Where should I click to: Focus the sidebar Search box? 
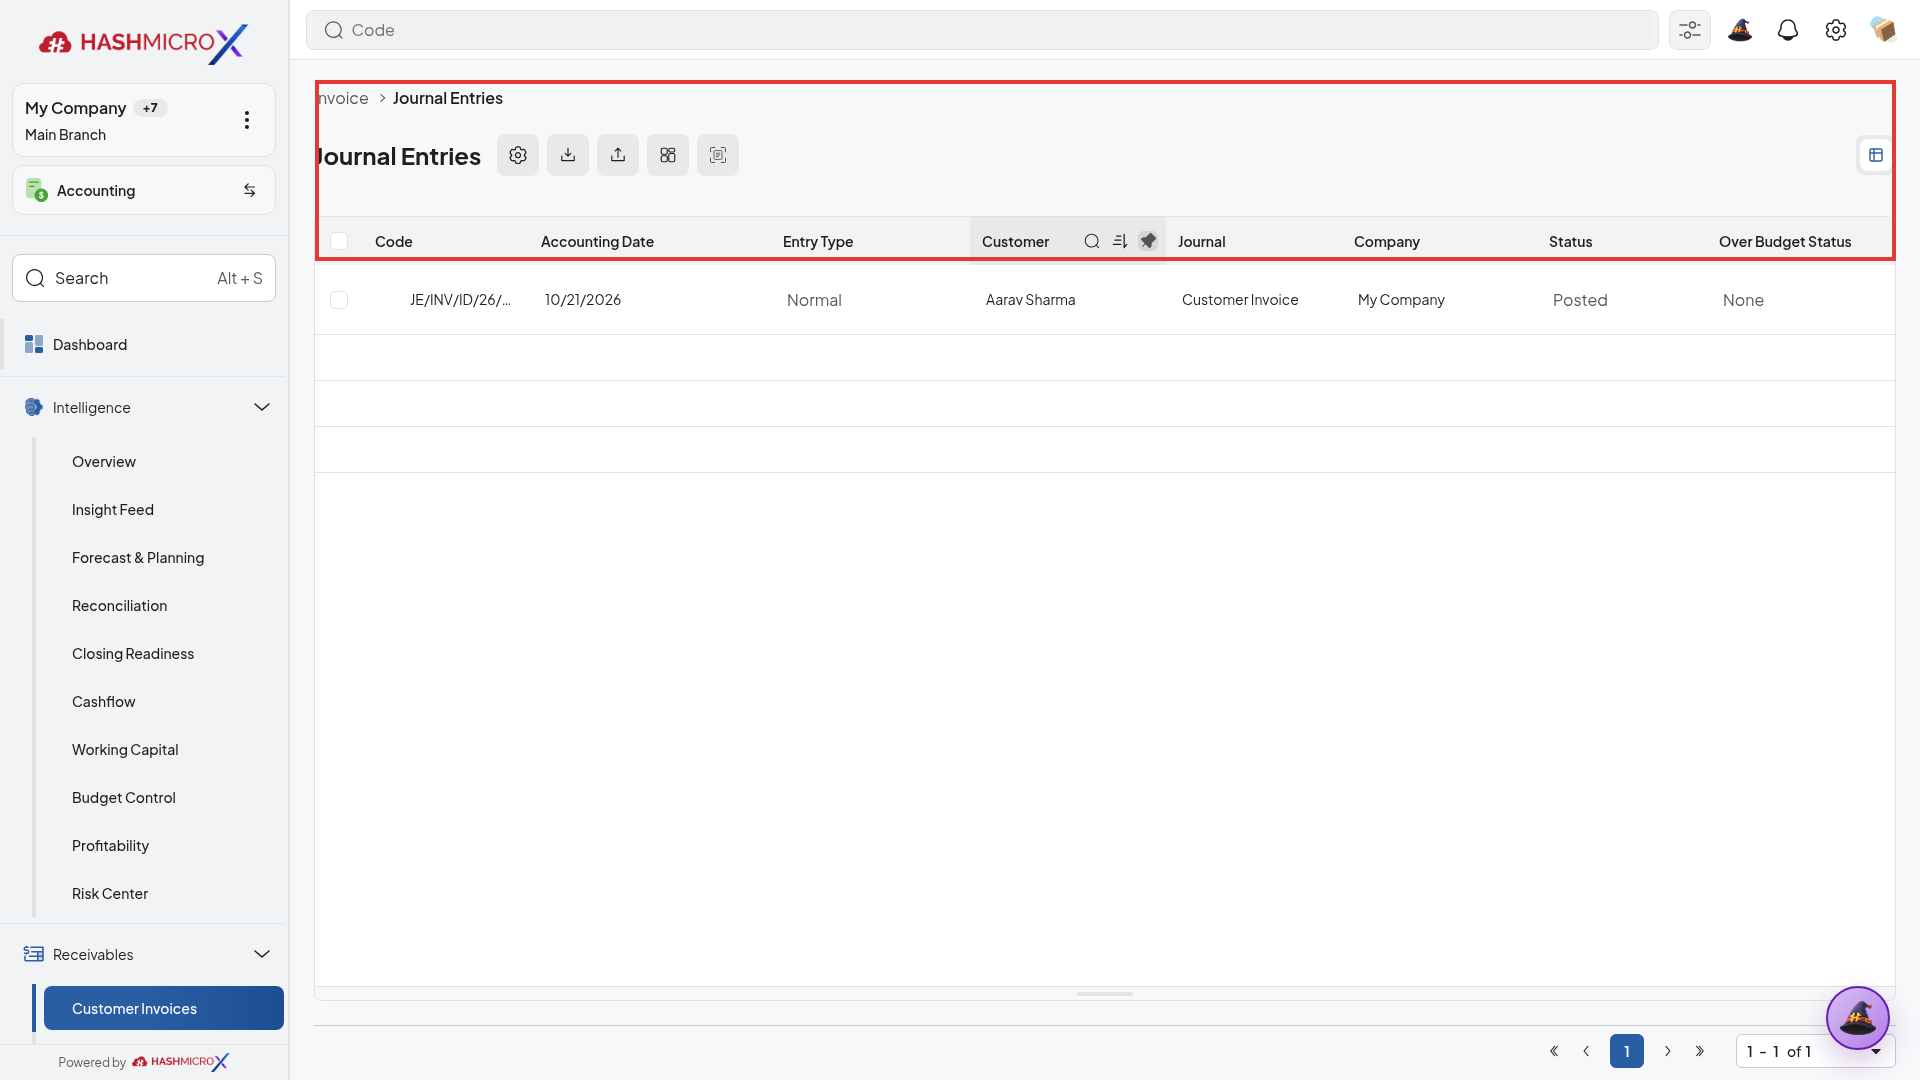(x=144, y=278)
